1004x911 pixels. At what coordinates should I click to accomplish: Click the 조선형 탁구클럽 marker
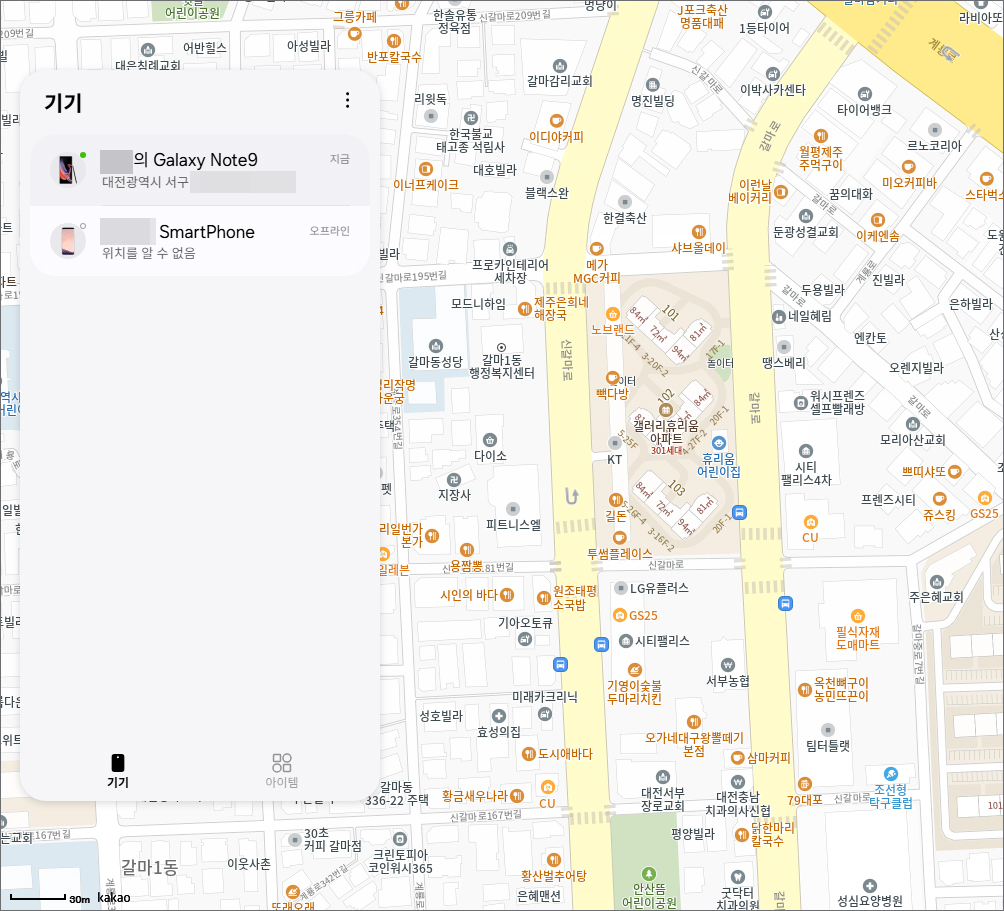891,774
